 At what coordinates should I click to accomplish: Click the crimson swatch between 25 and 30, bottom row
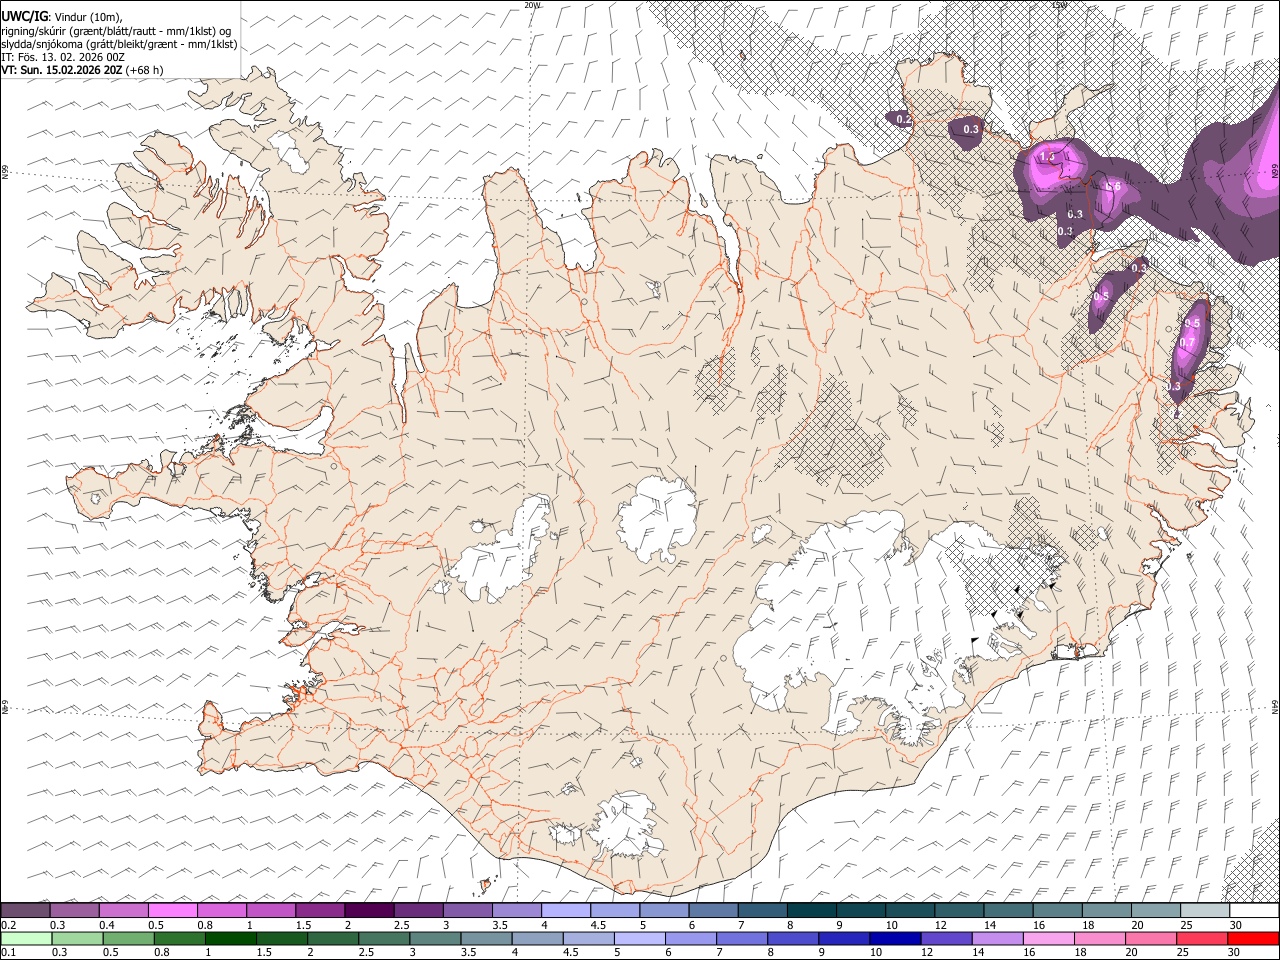coord(1201,939)
